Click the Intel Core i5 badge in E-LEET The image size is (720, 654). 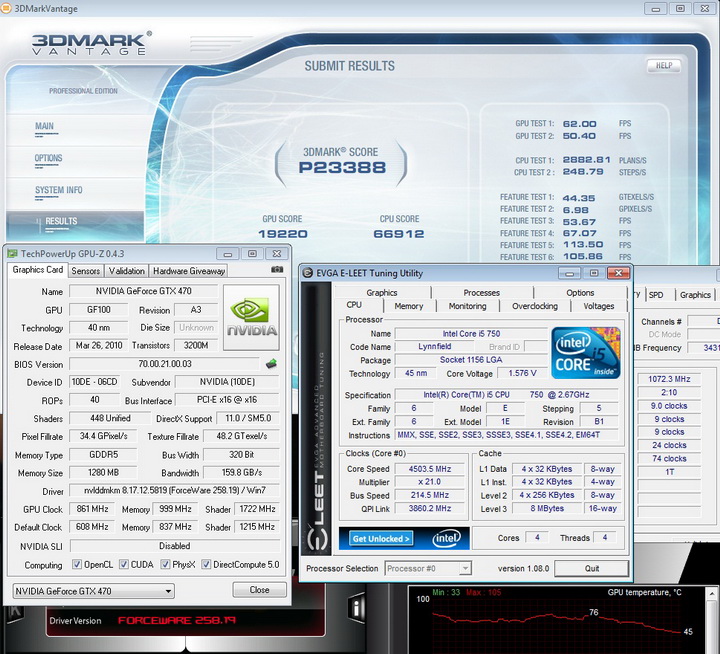586,353
